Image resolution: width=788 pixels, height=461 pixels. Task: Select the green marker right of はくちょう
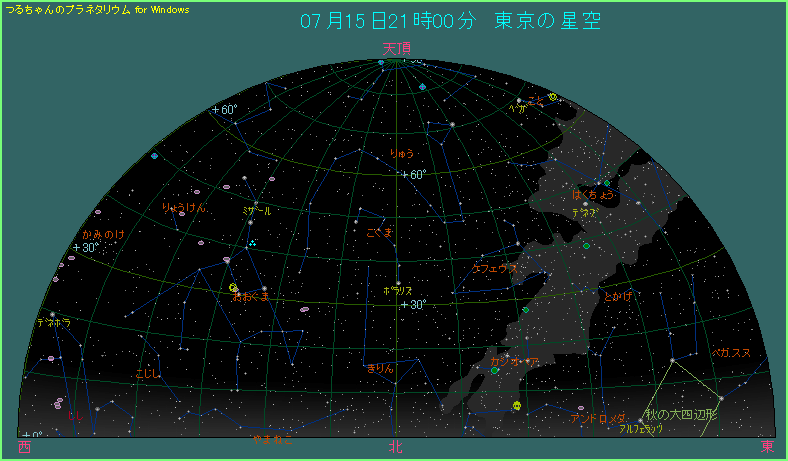606,183
